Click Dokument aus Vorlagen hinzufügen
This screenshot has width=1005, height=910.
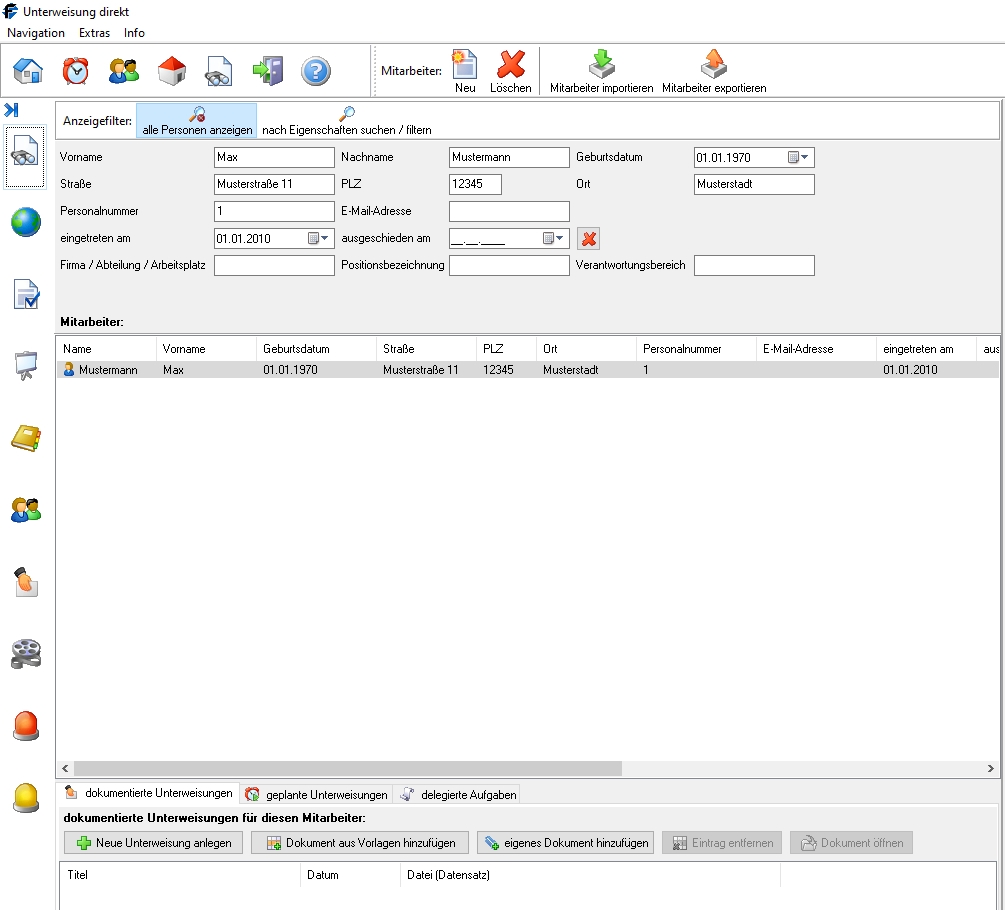360,843
